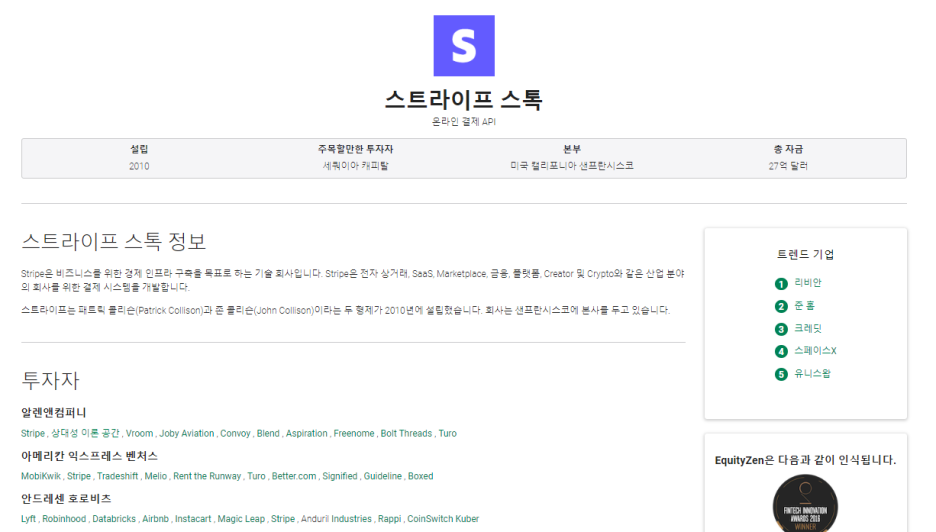Click the 안드레센 호로비츠 investor heading
This screenshot has height=532, width=936.
[x=66, y=499]
